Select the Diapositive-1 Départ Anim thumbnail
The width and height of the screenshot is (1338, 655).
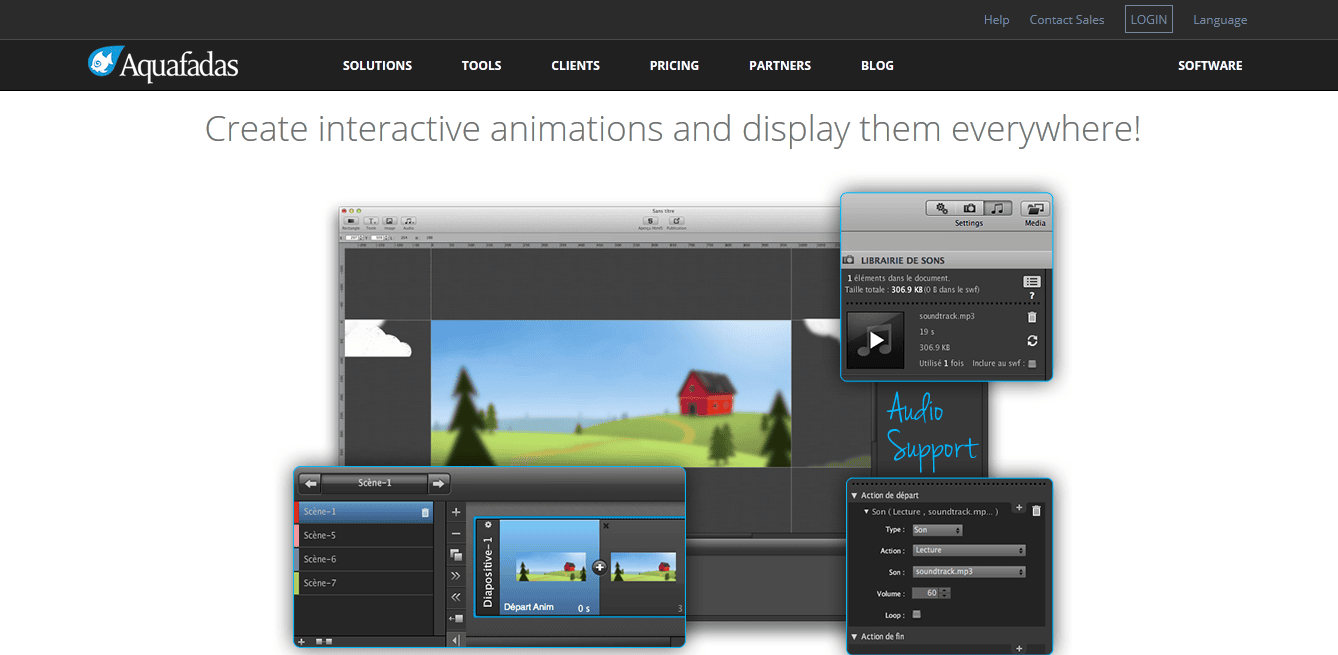coord(548,566)
